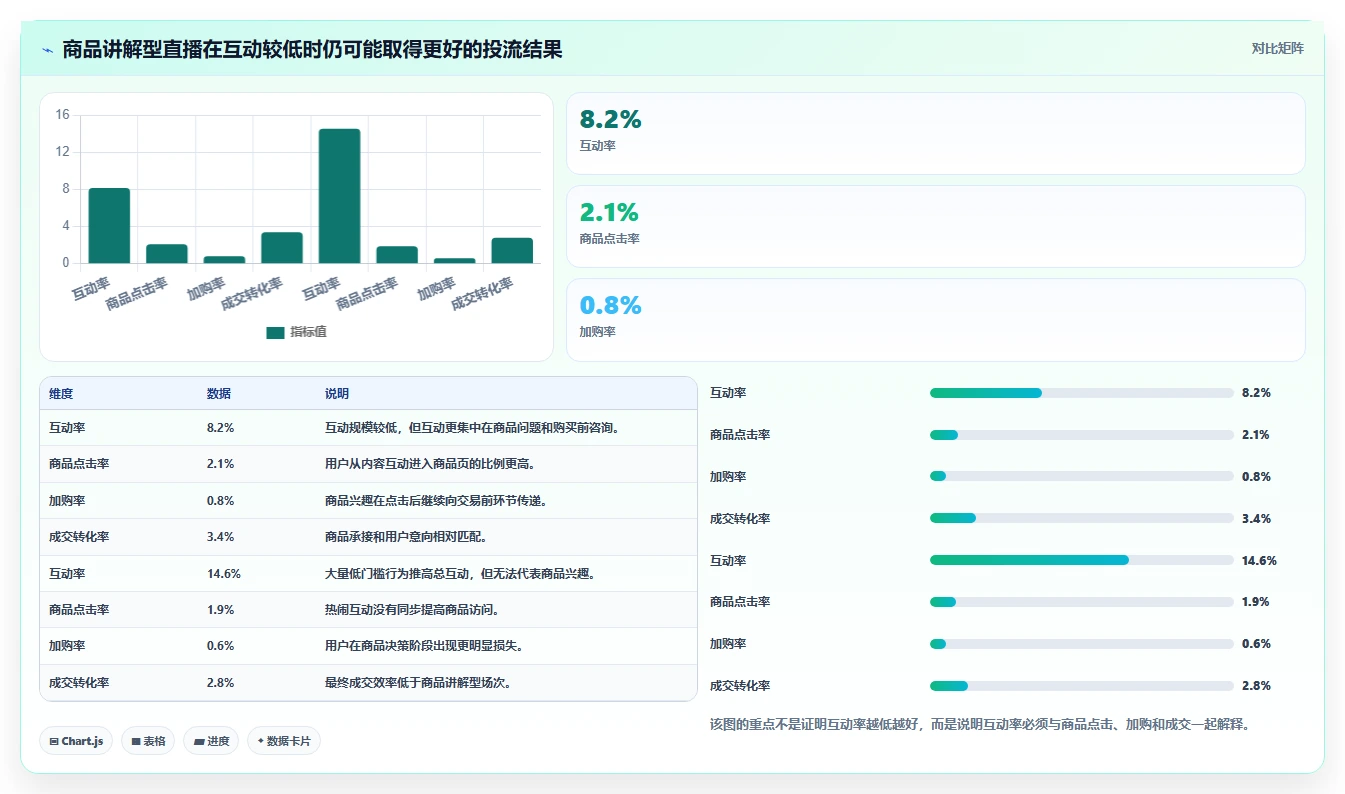Click the main title 商品讲解型直播在互动较低时仍可能取得更好的投流结果
Screen dimensions: 1345x794
pos(312,50)
